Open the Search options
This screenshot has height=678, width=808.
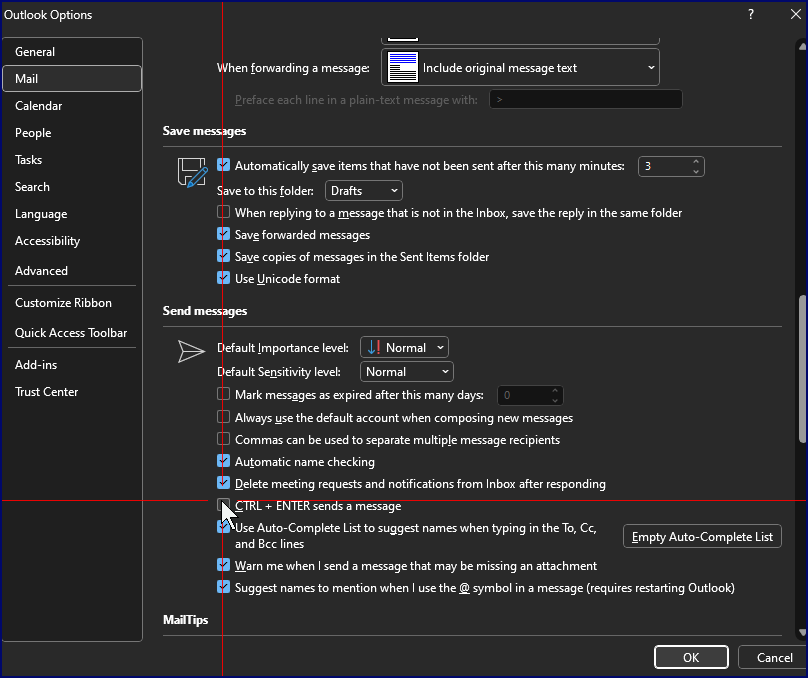point(72,187)
